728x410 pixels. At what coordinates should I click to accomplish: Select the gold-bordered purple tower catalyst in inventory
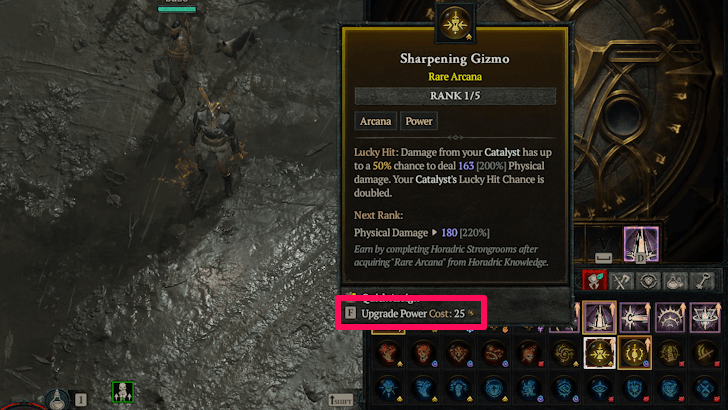click(599, 318)
